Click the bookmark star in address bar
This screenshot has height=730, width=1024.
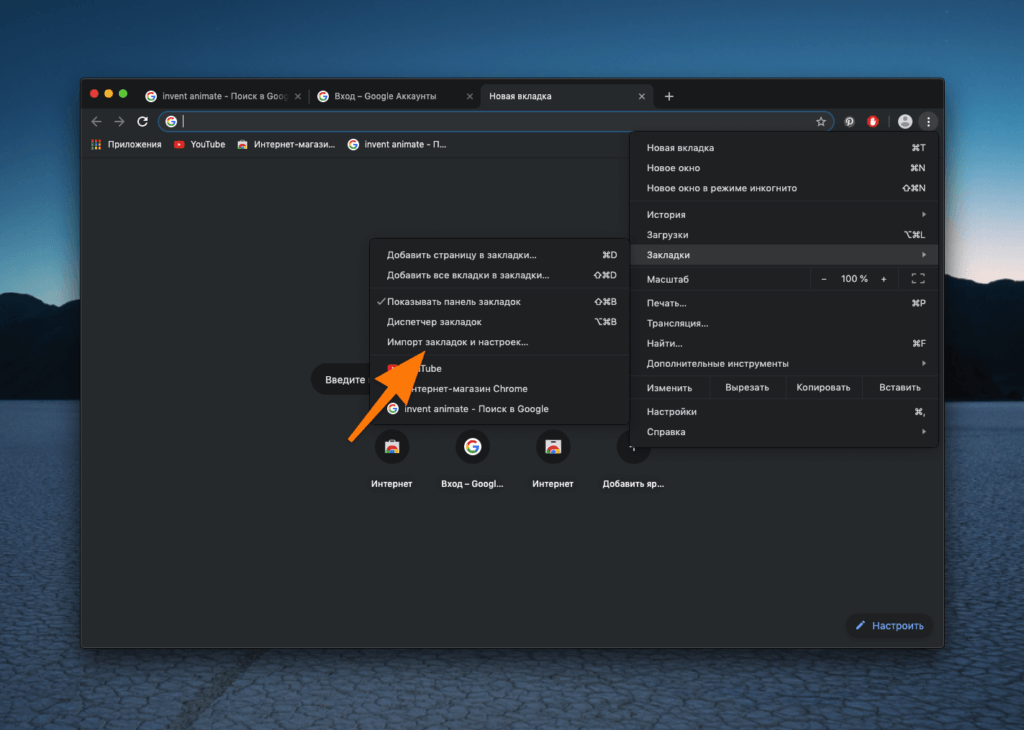(x=821, y=121)
